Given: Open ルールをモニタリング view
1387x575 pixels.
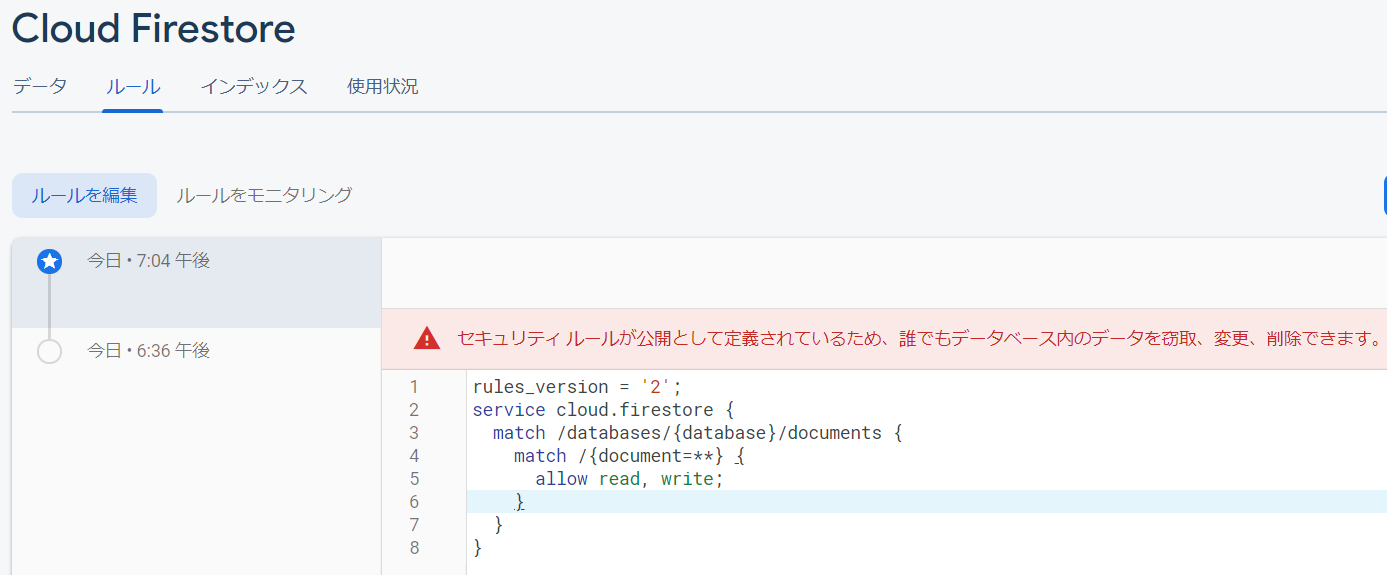Looking at the screenshot, I should point(264,195).
